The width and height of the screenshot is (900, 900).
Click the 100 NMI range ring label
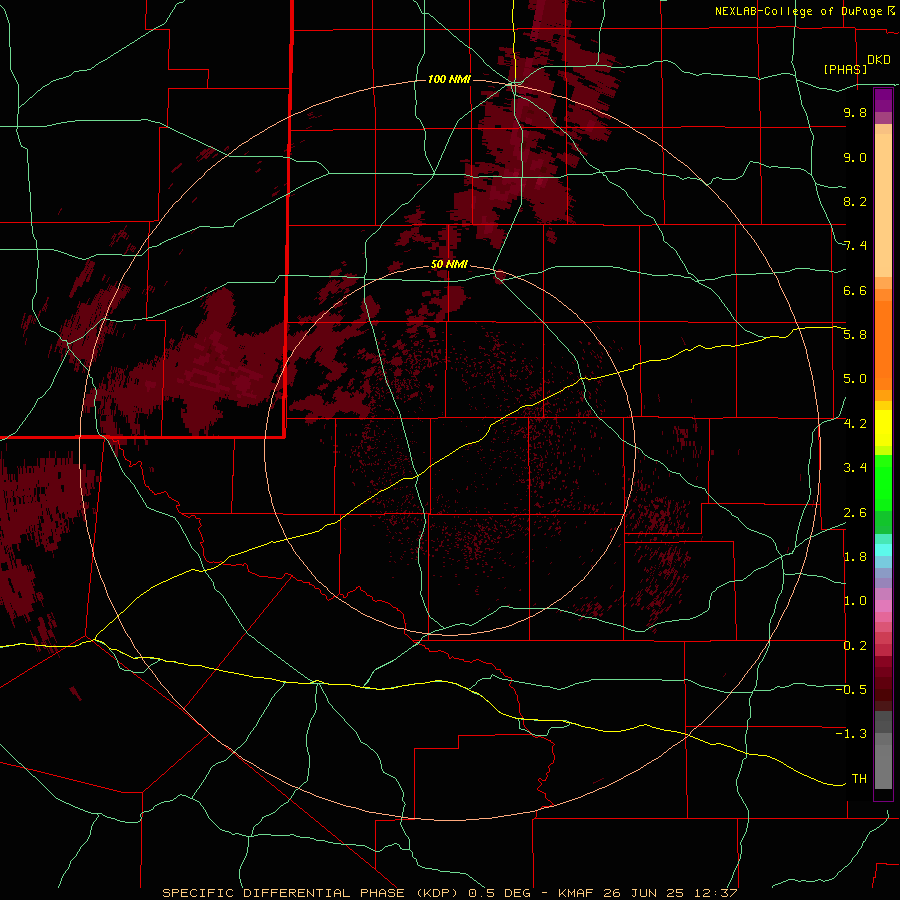[449, 79]
